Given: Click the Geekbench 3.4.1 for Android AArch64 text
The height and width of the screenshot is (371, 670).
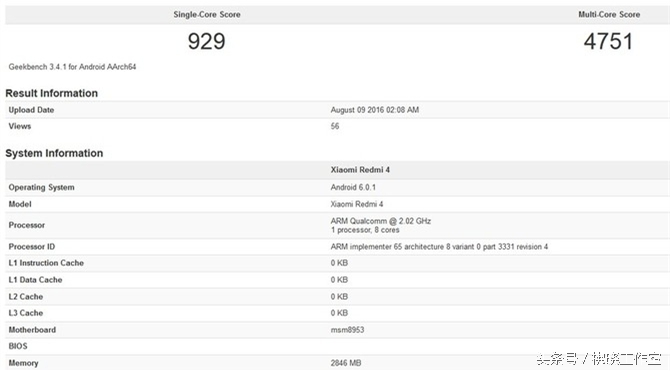Looking at the screenshot, I should 72,67.
